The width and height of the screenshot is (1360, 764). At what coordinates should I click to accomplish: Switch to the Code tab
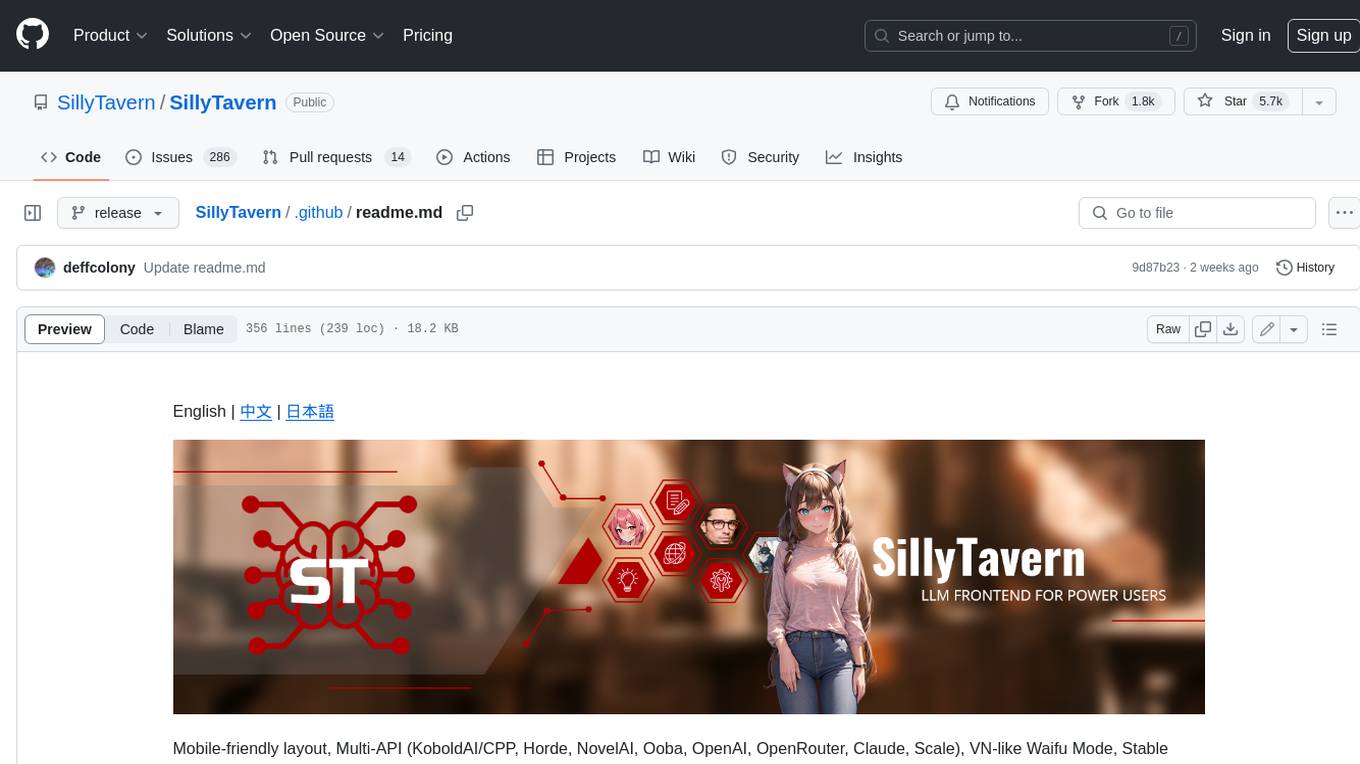point(71,157)
